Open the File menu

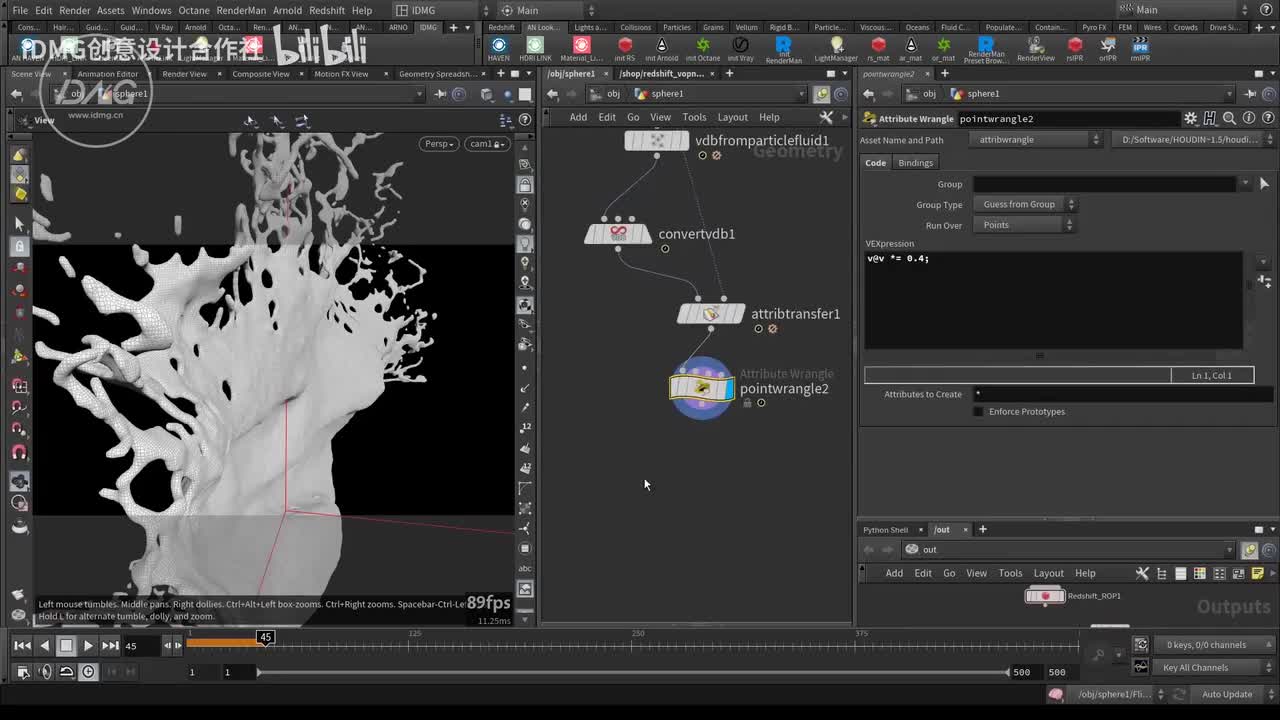point(20,10)
